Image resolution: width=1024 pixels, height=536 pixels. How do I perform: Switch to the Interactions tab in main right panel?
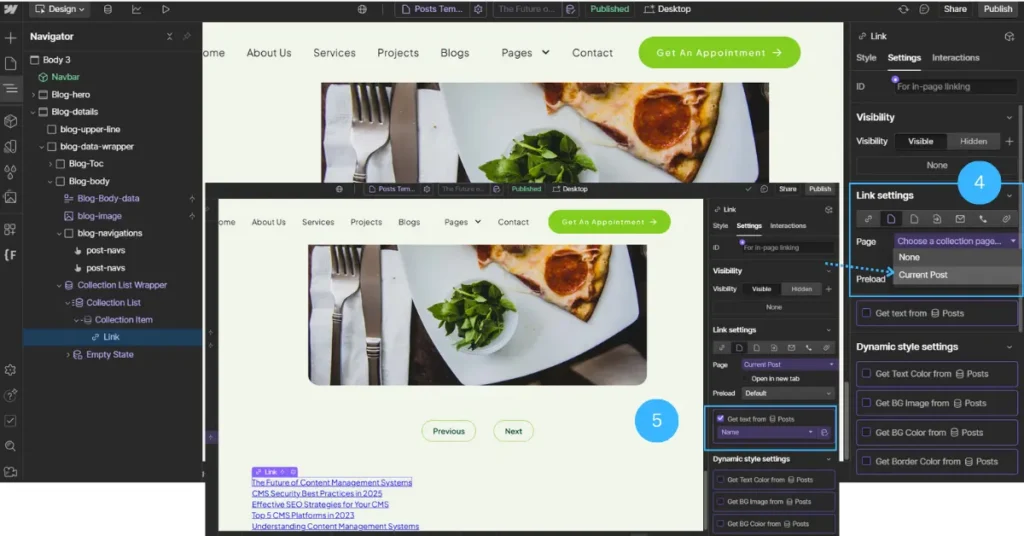pos(955,57)
